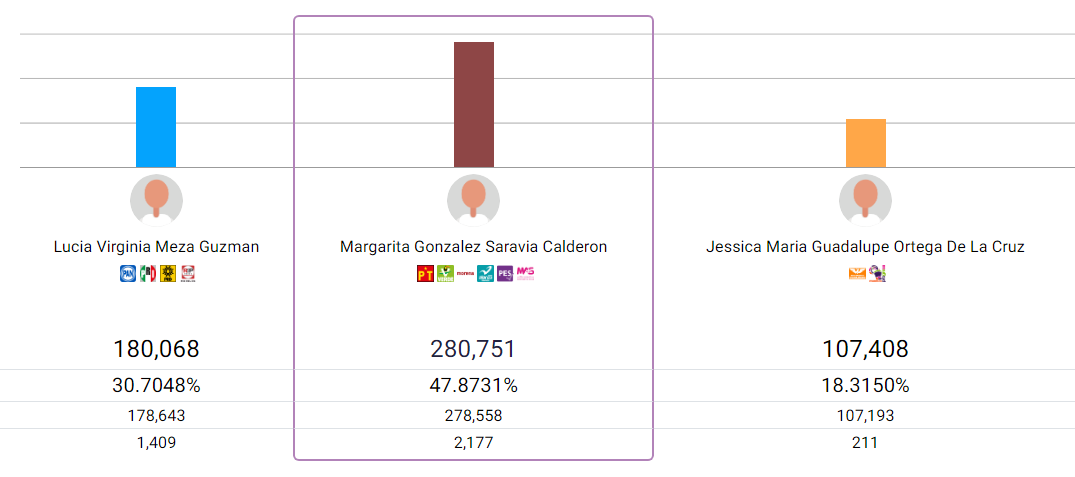Screen dimensions: 1075x477
Task: Click Jessica Maria Guadalupe Ortega's avatar
Action: click(x=865, y=200)
